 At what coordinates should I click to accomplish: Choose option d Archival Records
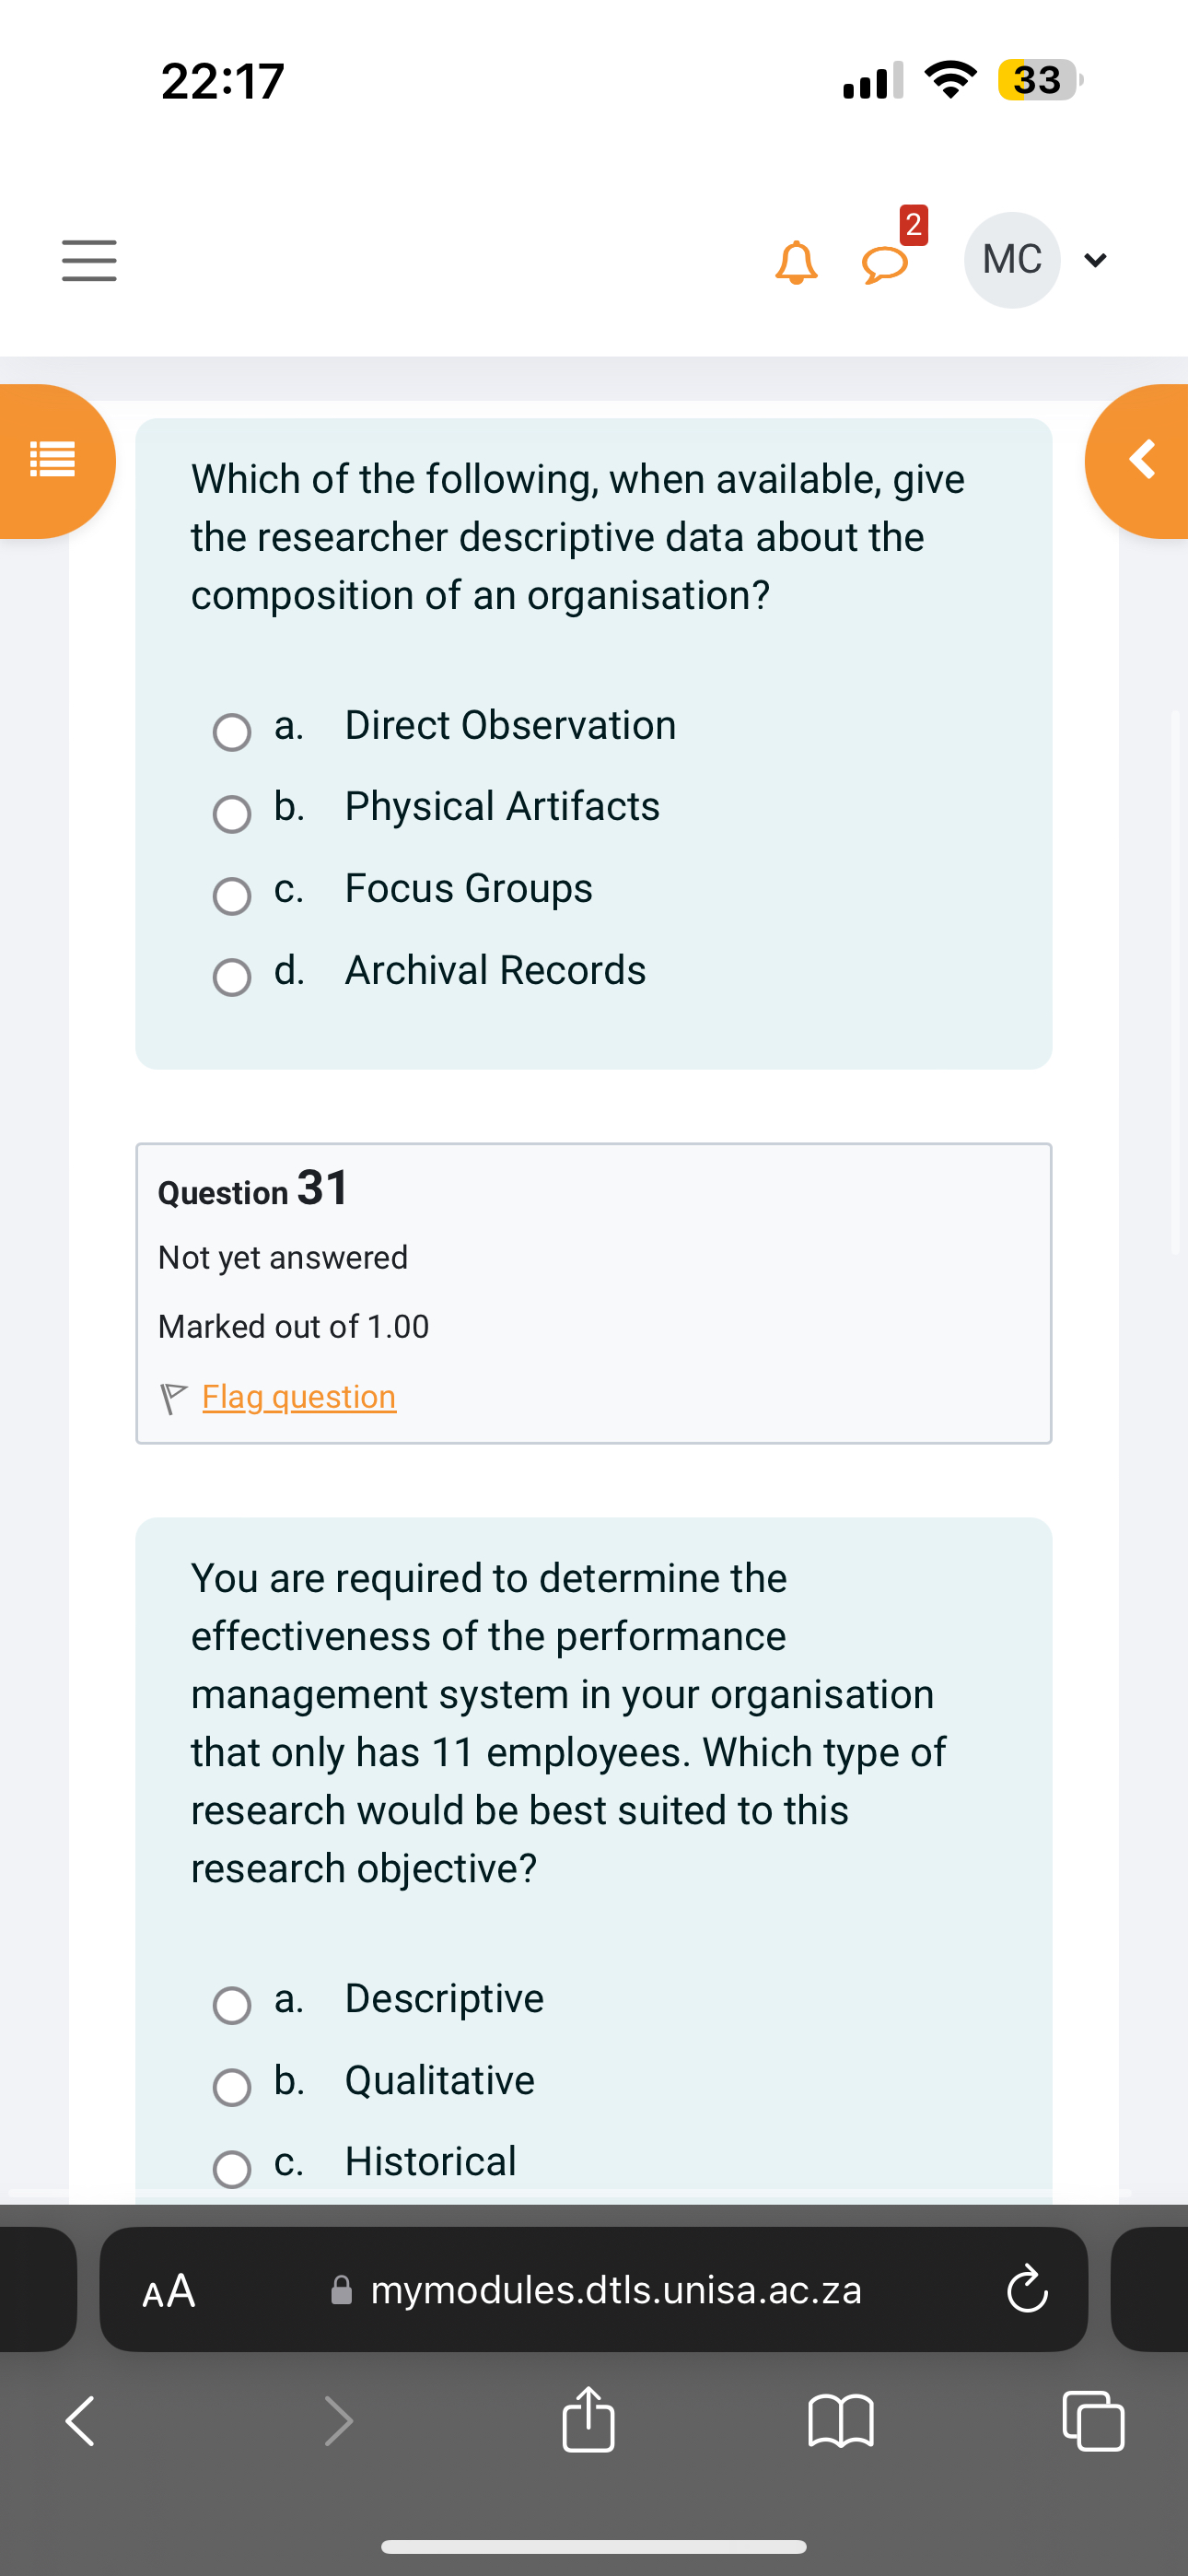point(231,977)
